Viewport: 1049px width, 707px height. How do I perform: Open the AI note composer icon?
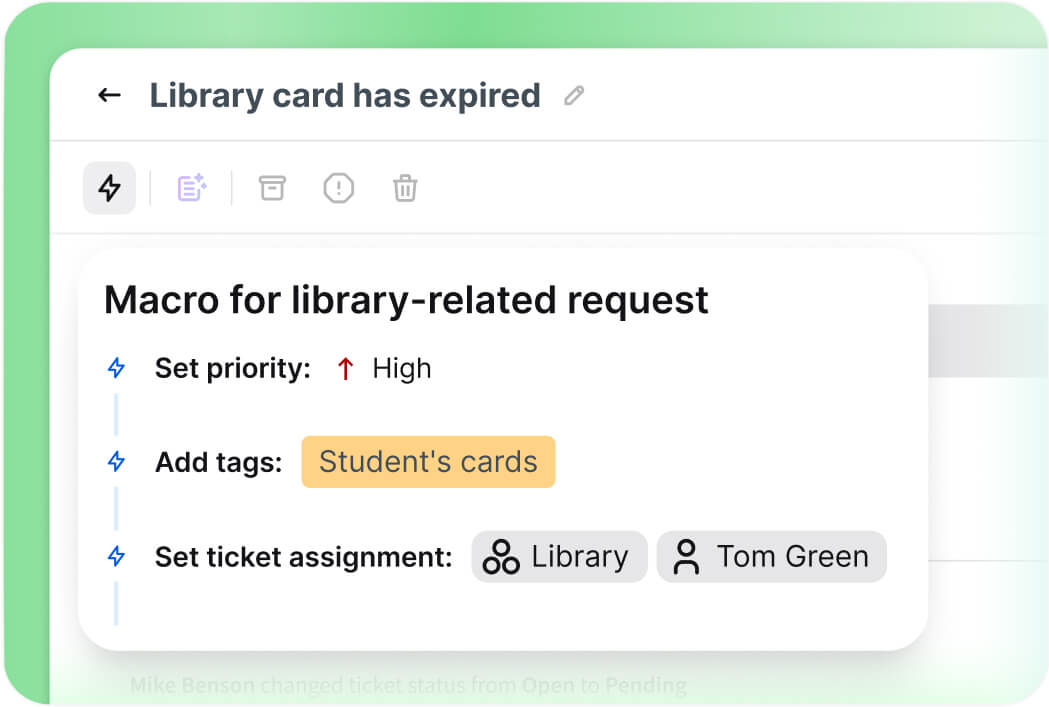190,188
